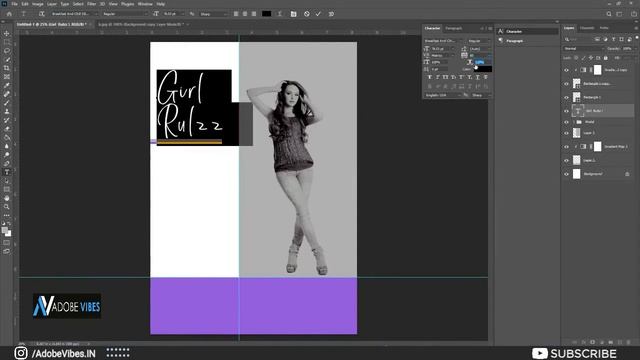The width and height of the screenshot is (640, 360).
Task: Select the Move tool
Action: click(7, 33)
